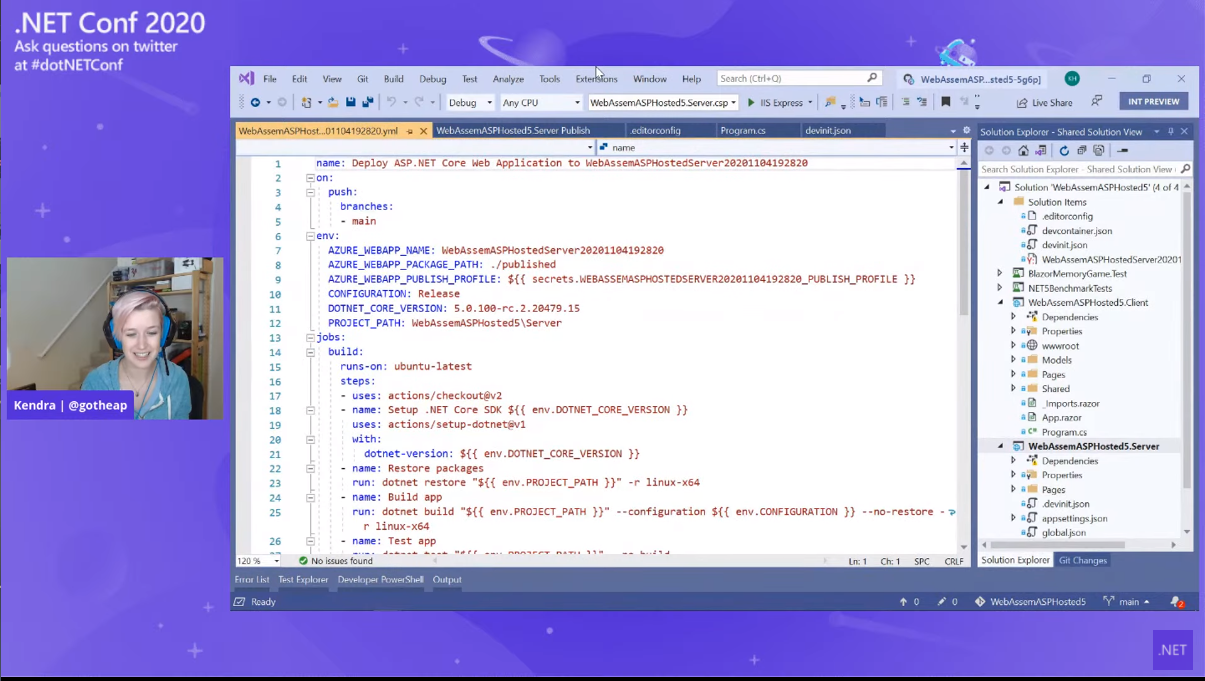Screen dimensions: 1205x681
Task: Click the Redo arrow icon
Action: coord(419,102)
